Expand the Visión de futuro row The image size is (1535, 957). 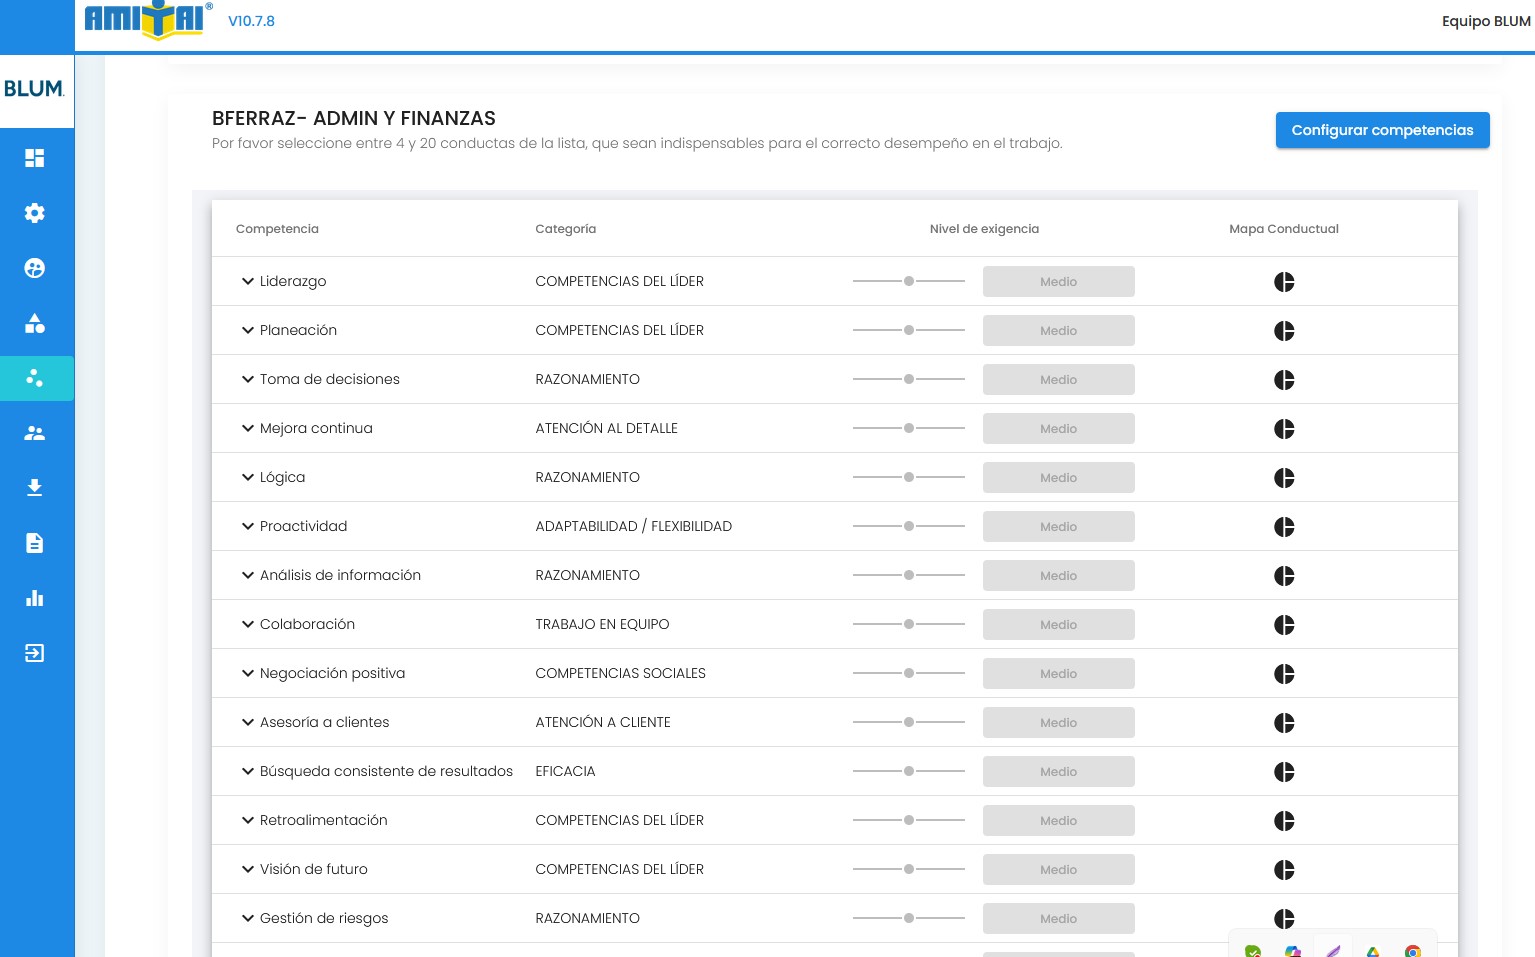coord(247,869)
